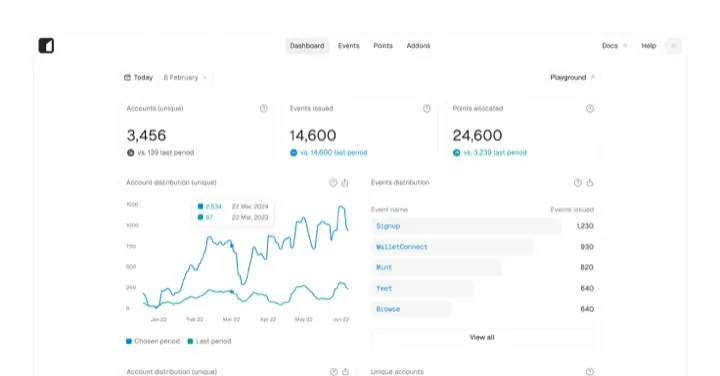Select the Today date filter
Image resolution: width=720 pixels, height=376 pixels.
click(139, 78)
